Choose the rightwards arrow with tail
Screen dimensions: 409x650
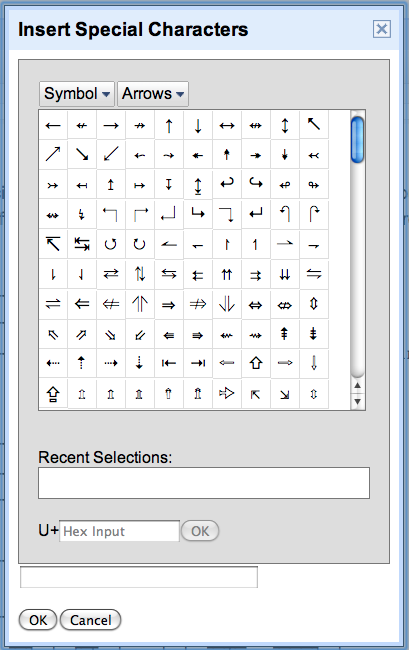click(53, 184)
